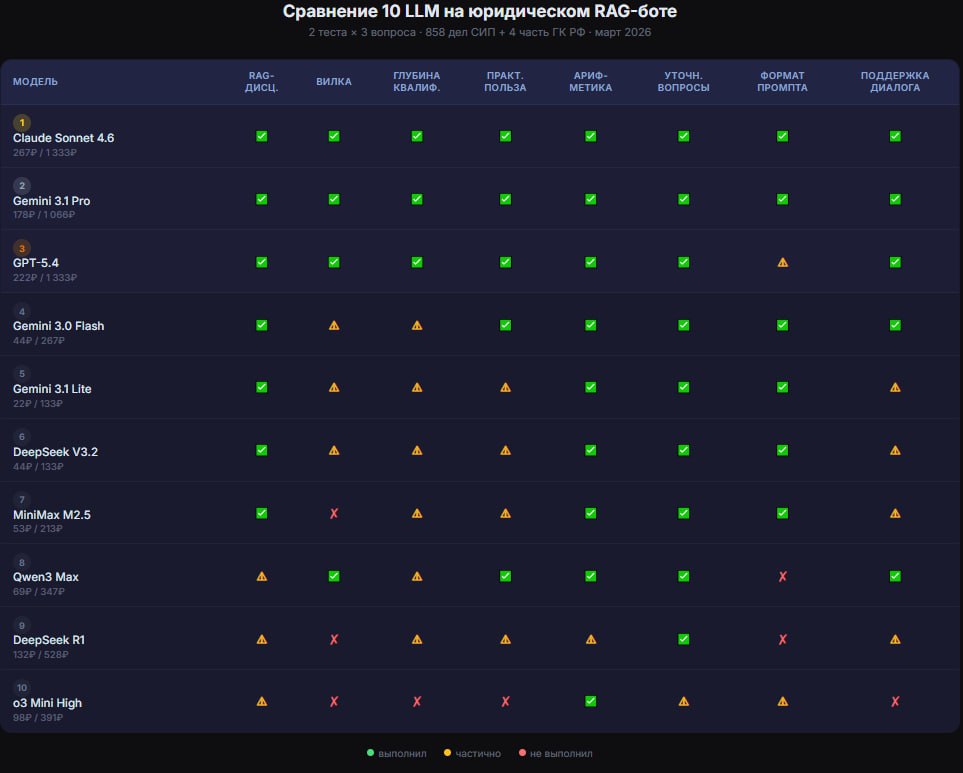Click GPT-5.4 check under Поддержка диалога
963x773 pixels.
coord(895,262)
